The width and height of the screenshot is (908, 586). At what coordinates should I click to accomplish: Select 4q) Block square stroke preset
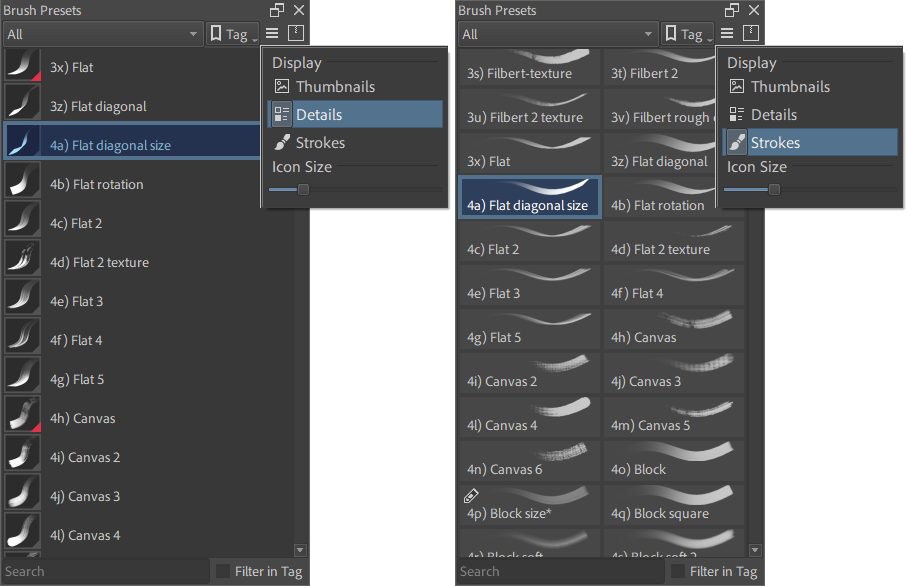click(x=673, y=505)
